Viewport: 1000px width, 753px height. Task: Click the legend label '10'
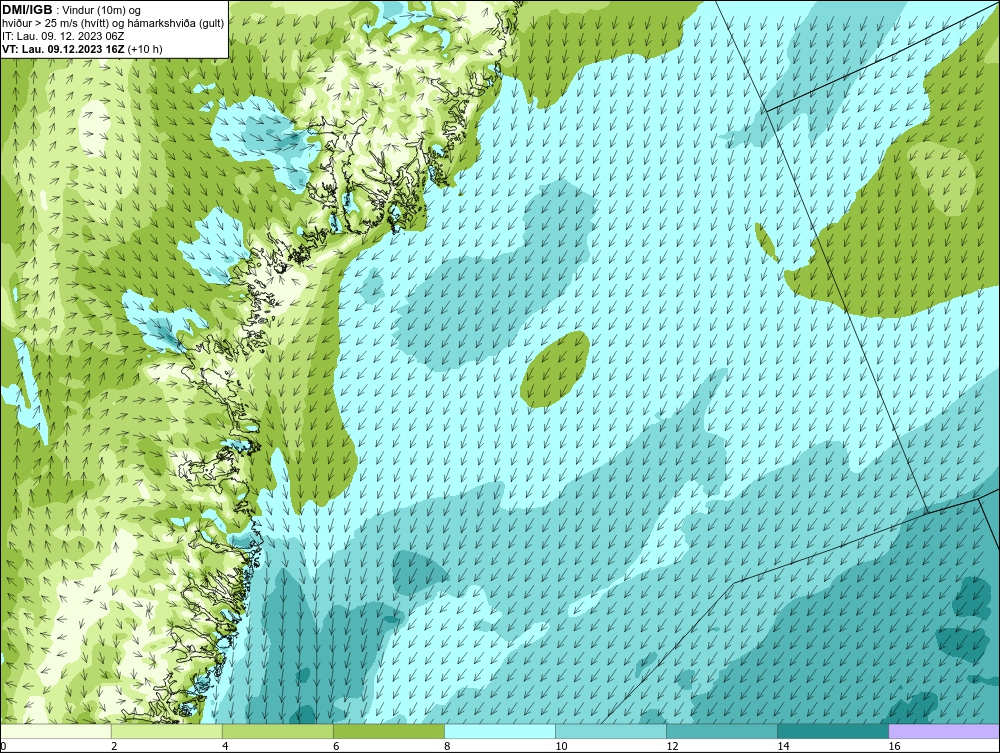(x=561, y=746)
